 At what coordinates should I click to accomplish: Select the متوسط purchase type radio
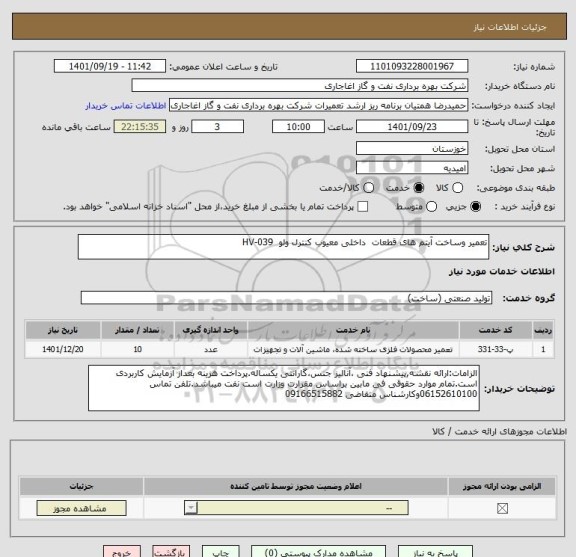click(x=431, y=207)
